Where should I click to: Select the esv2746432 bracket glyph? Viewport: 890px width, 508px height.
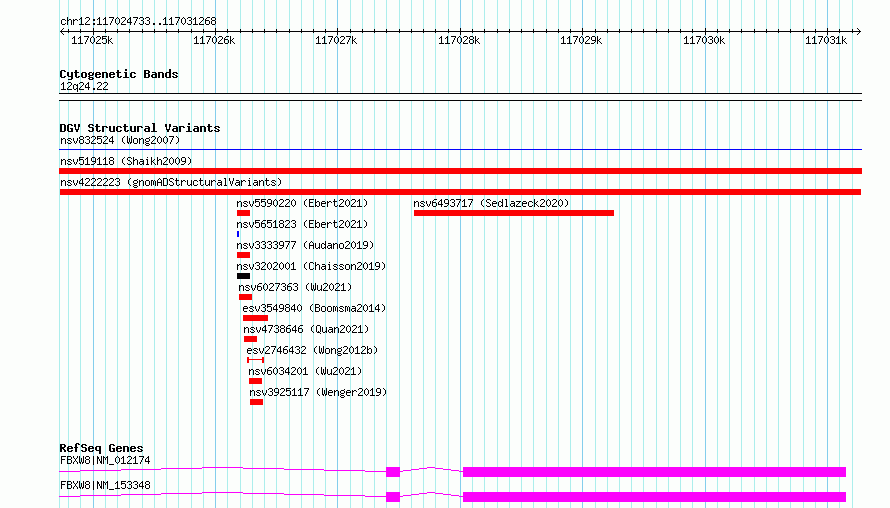[255, 360]
